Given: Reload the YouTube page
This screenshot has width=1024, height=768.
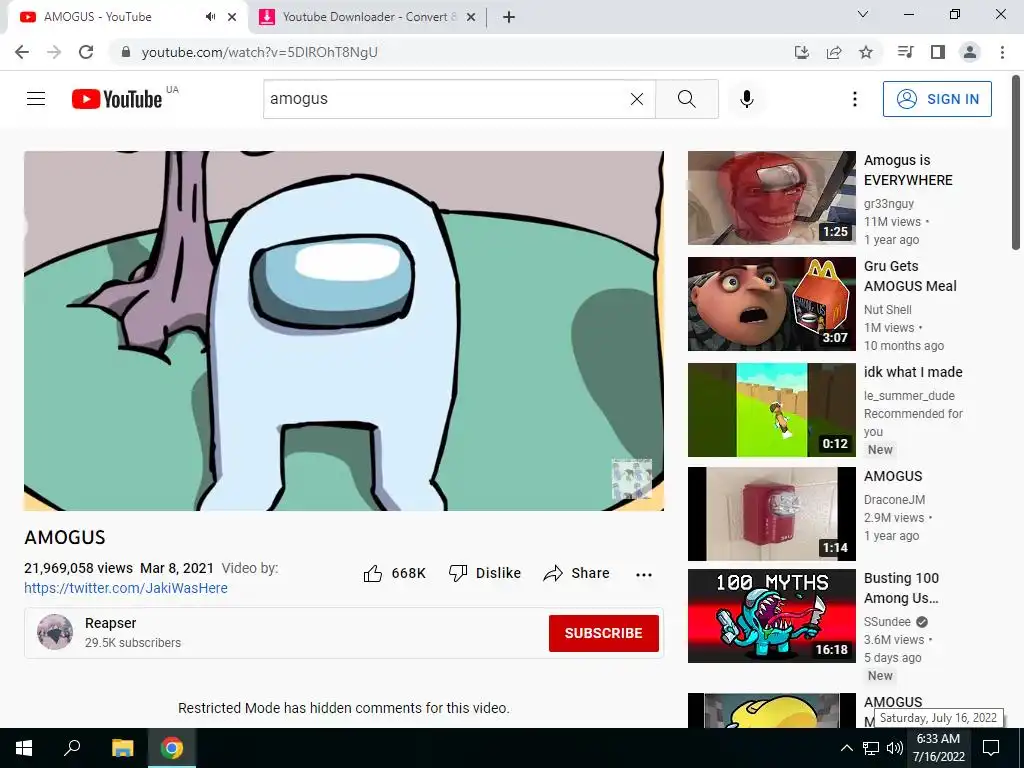Looking at the screenshot, I should 86,52.
